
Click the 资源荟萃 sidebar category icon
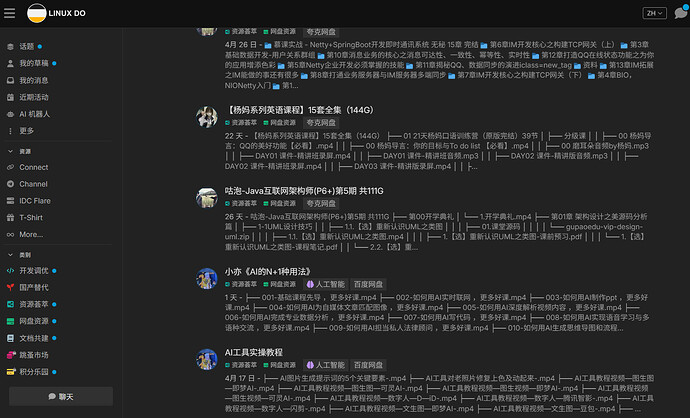[x=10, y=304]
